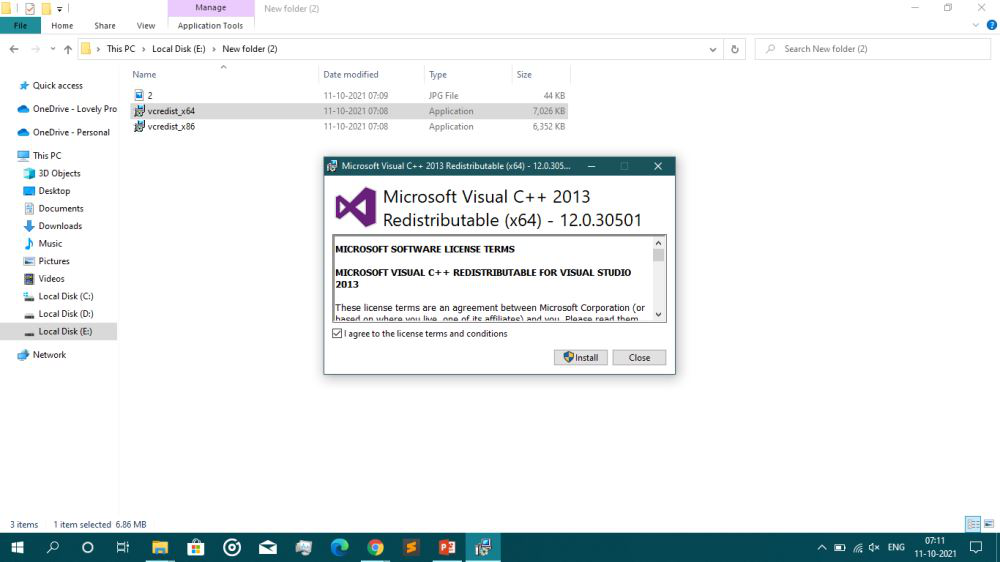Click the license scrollbar thumb
The width and height of the screenshot is (1000, 562).
[659, 255]
